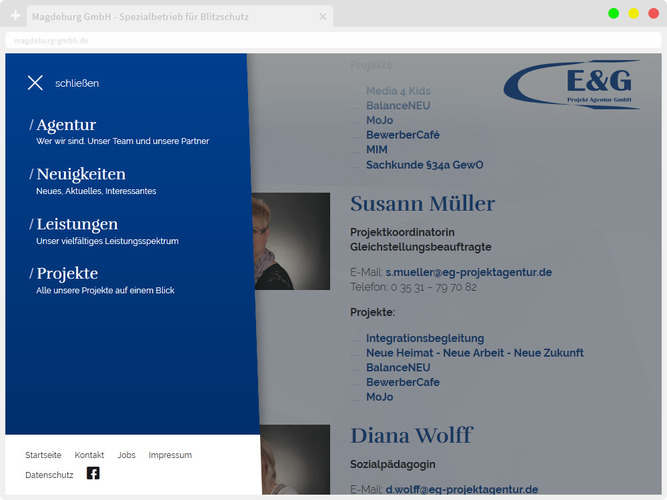Click the s.mueller@eg-projektagentur.de email link
This screenshot has width=667, height=500.
coord(469,272)
